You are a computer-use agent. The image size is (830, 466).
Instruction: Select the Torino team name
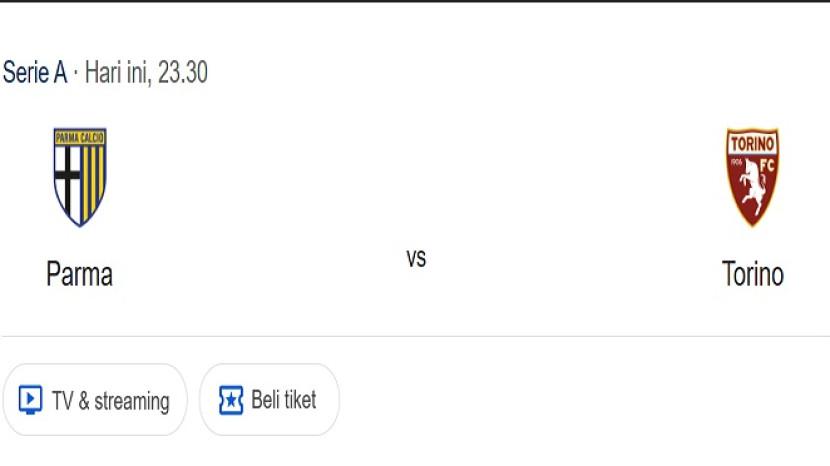pos(752,274)
